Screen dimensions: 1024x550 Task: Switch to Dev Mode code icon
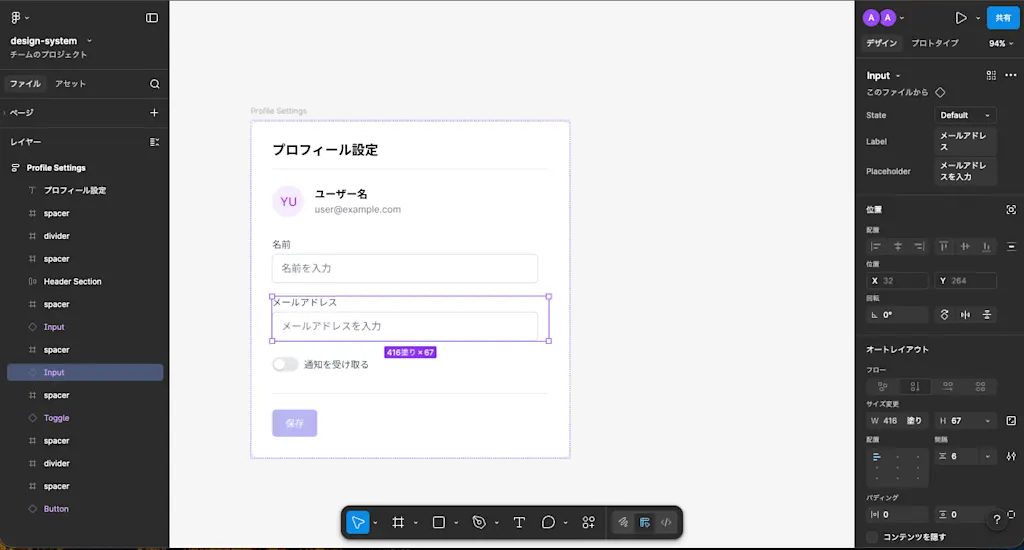coord(666,523)
